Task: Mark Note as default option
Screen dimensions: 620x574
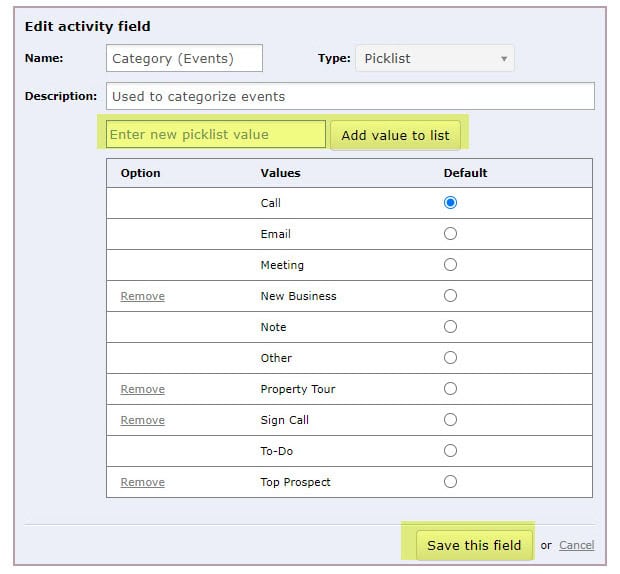Action: coord(450,327)
